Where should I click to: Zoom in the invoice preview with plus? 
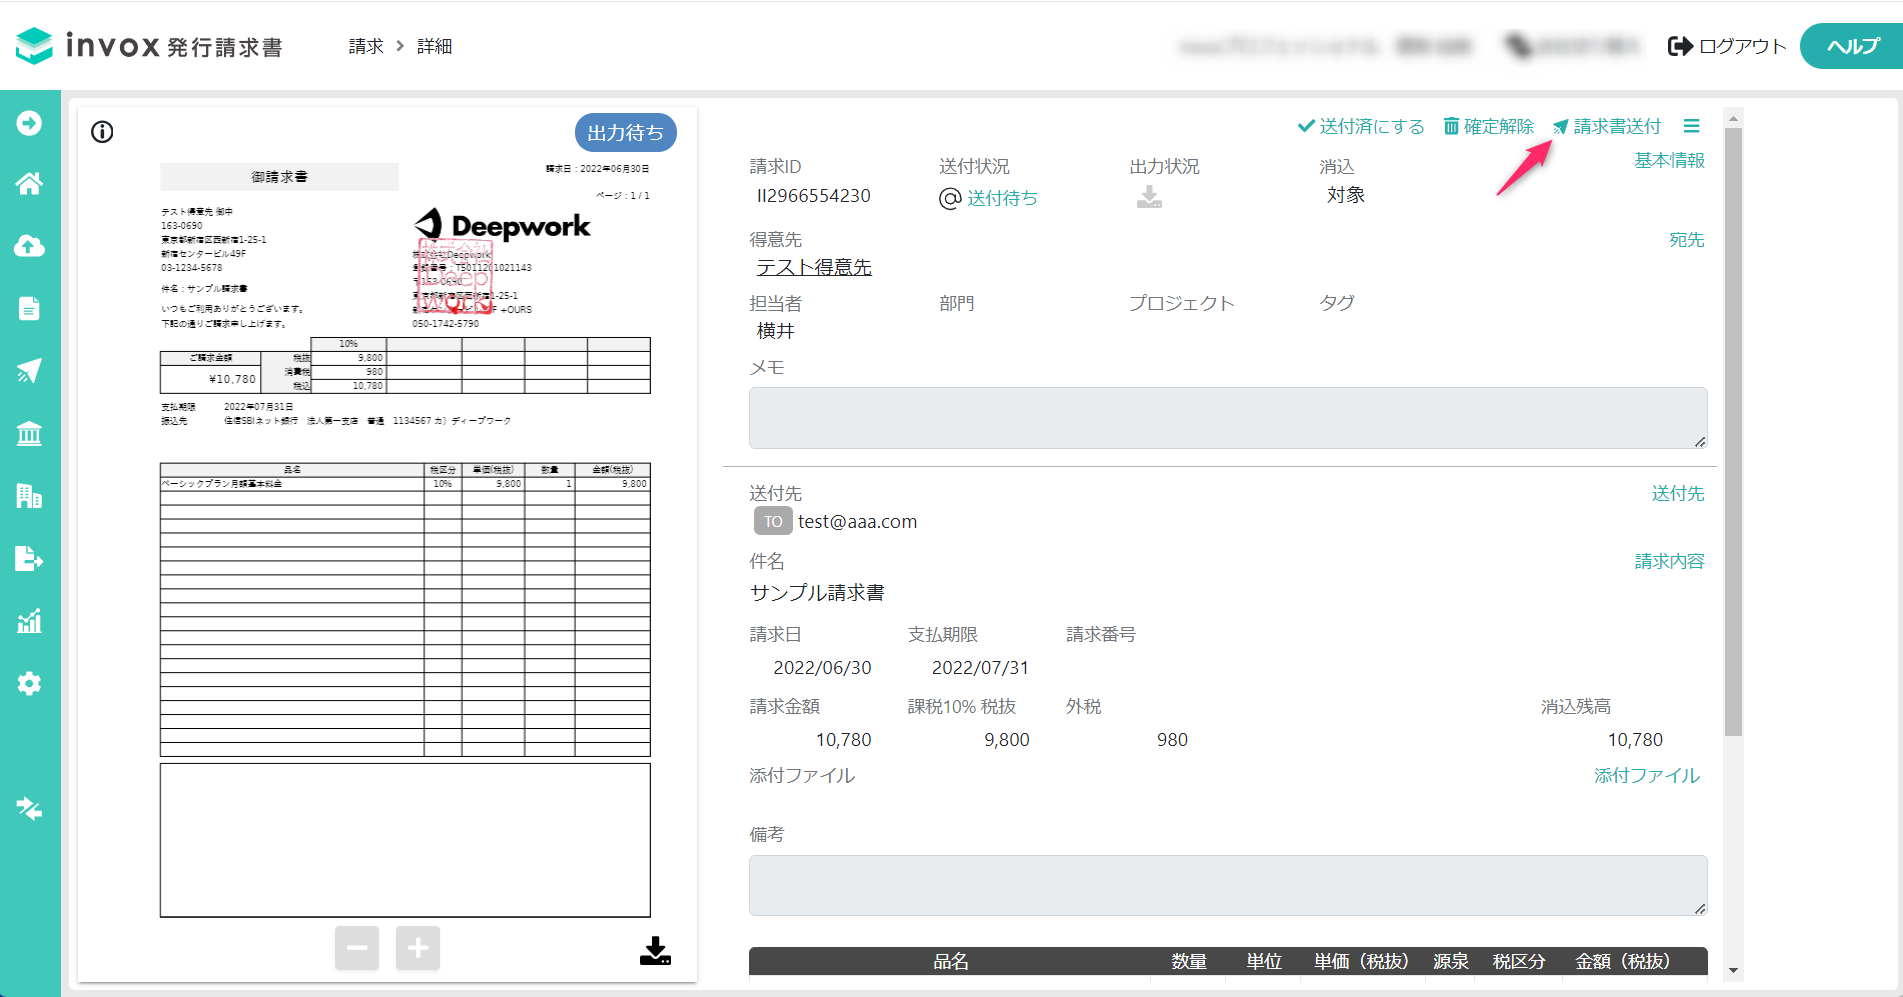[x=418, y=947]
